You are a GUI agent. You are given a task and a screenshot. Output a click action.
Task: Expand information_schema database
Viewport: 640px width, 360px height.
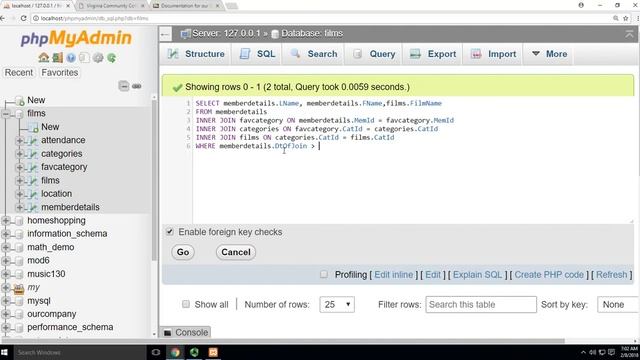coord(6,234)
